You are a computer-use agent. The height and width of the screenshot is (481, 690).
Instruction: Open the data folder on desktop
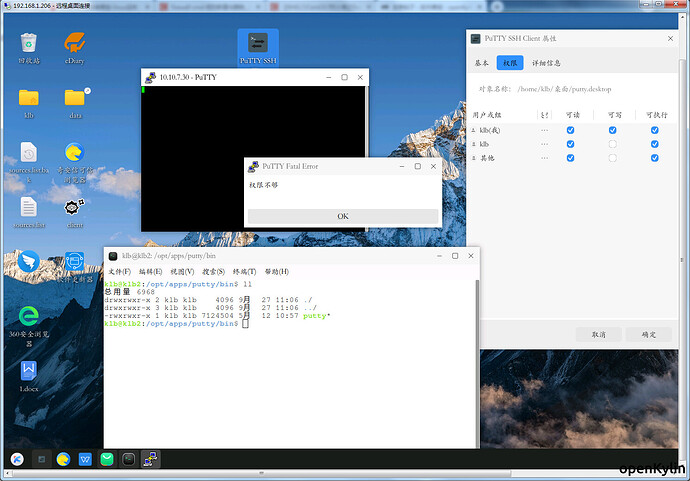[x=75, y=97]
